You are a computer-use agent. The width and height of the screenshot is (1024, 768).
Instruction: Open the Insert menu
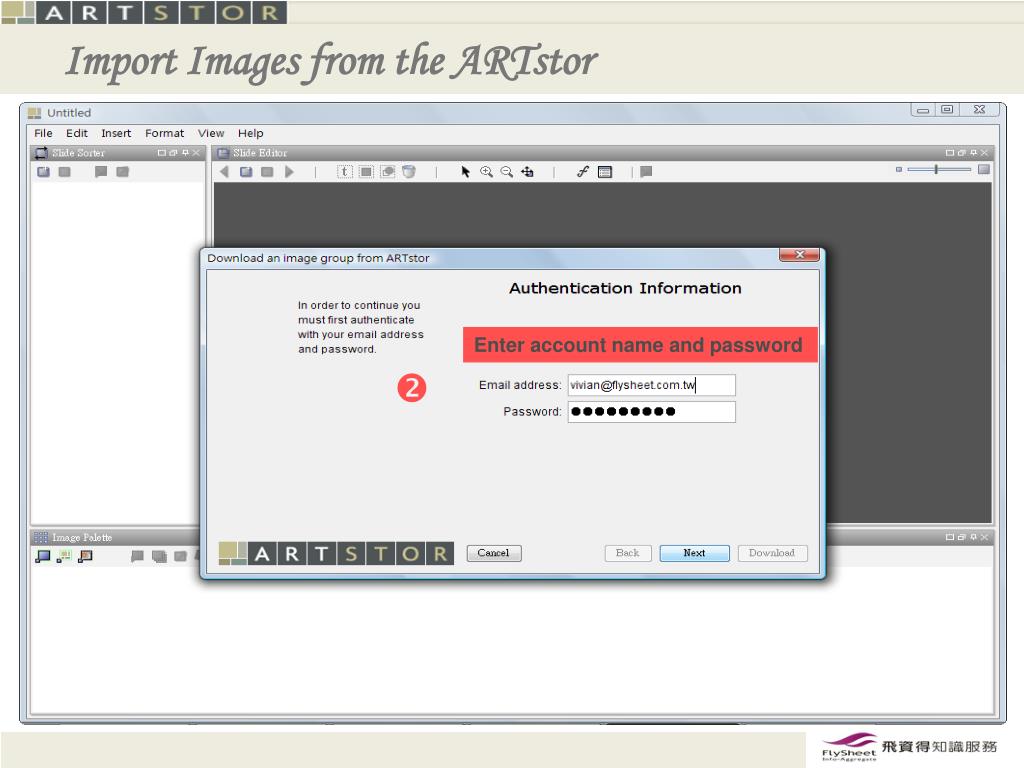point(116,133)
